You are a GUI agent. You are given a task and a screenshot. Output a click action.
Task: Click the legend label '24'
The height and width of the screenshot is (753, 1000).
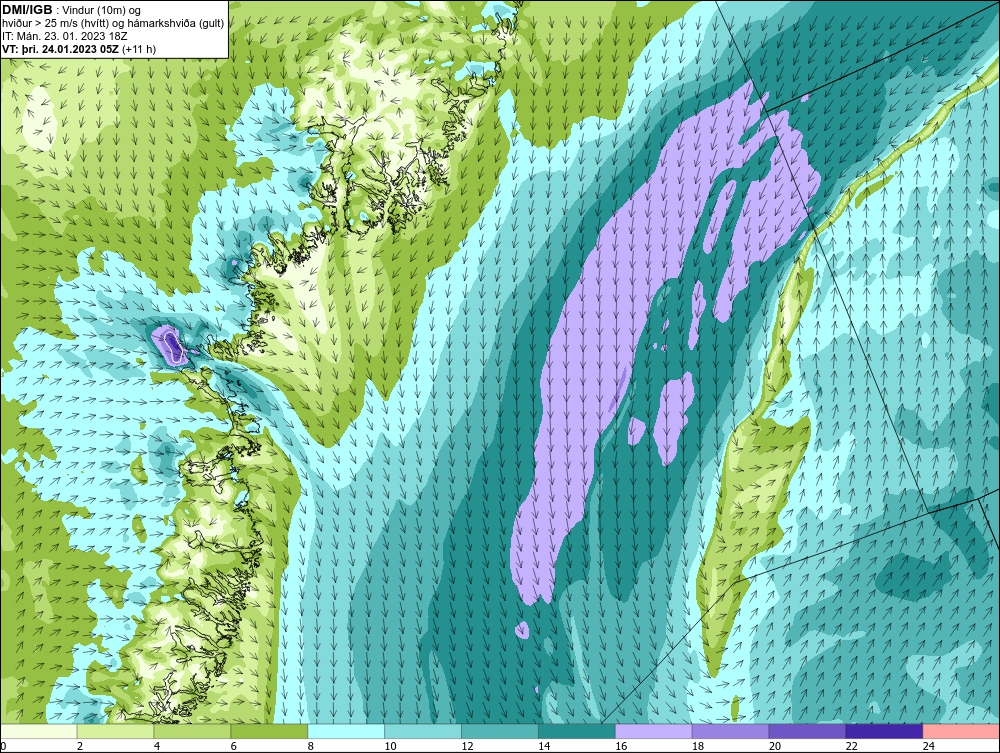click(x=929, y=746)
